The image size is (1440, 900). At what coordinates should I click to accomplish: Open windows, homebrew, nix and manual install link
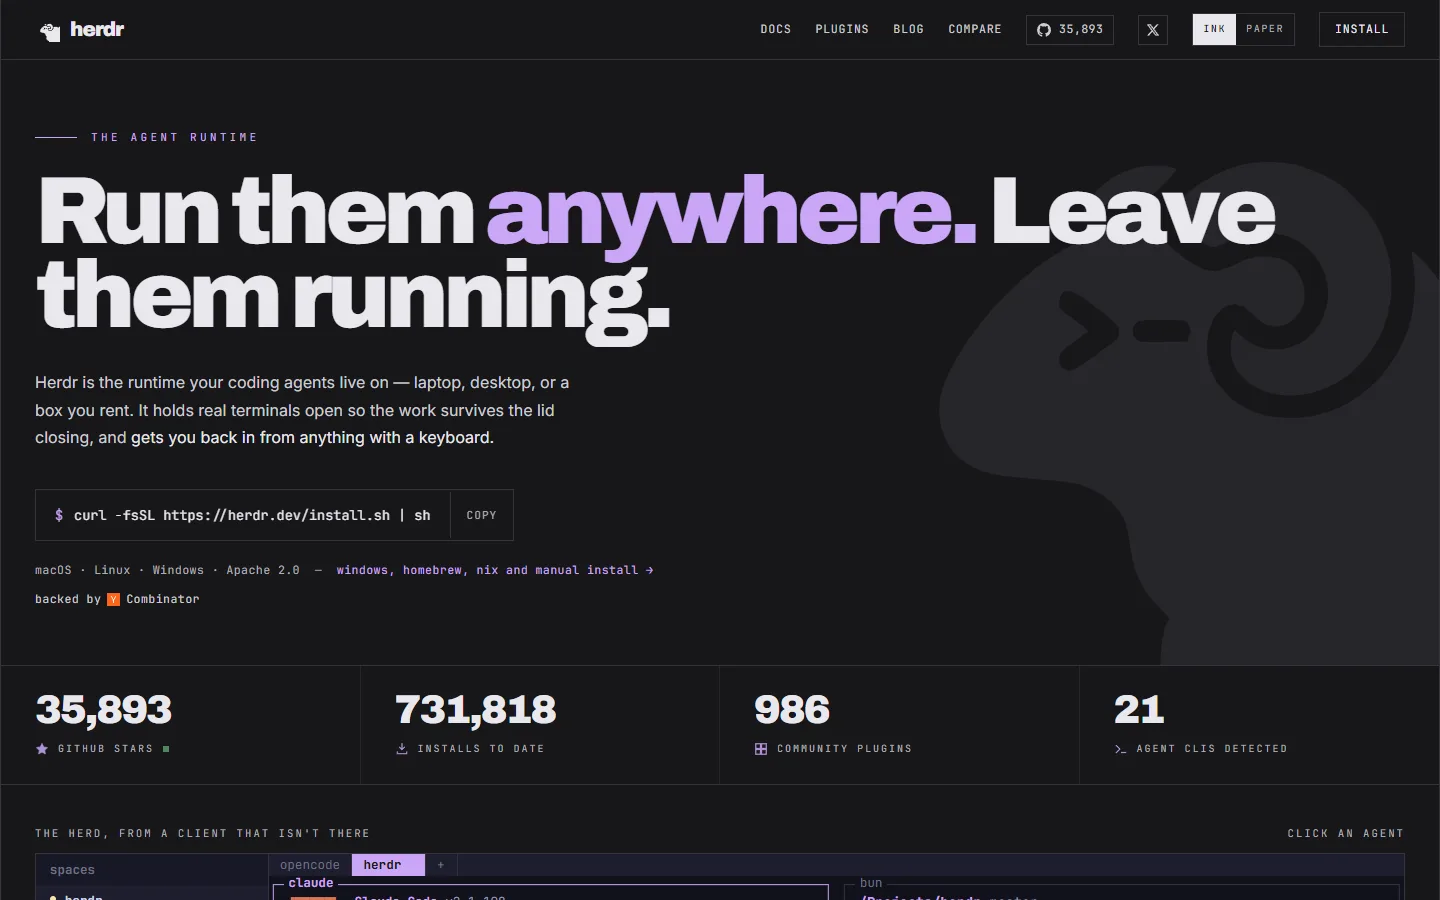click(495, 570)
